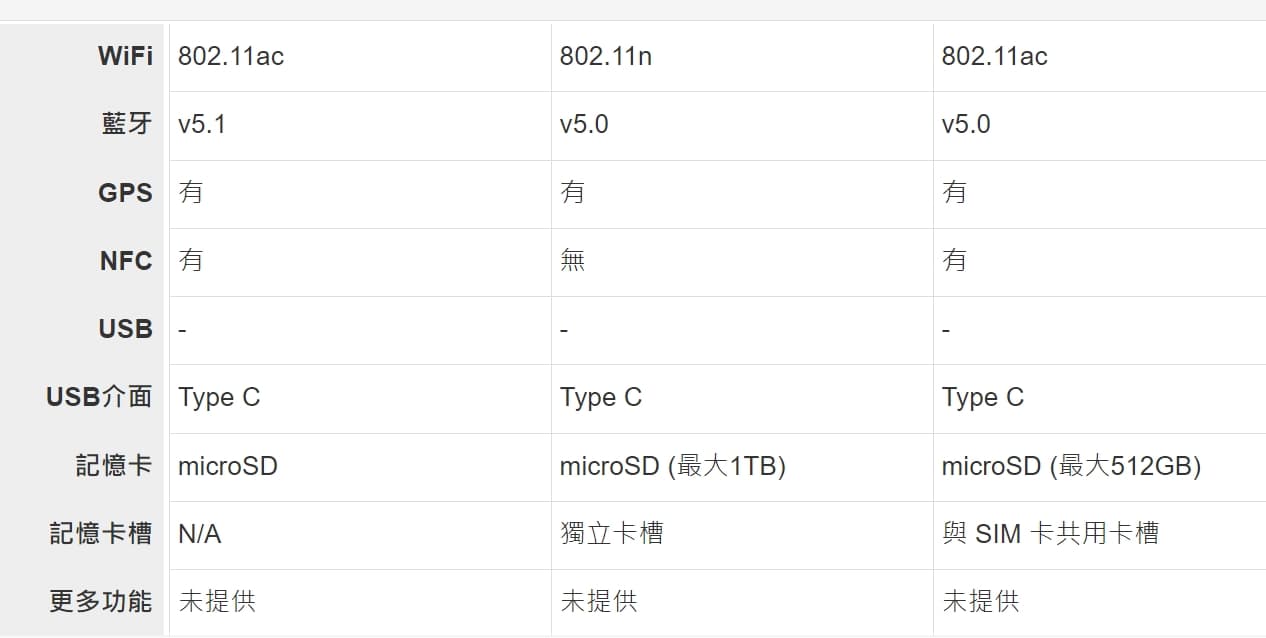Select the 獨立卡槽 cell
Viewport: 1266px width, 638px height.
[x=611, y=533]
